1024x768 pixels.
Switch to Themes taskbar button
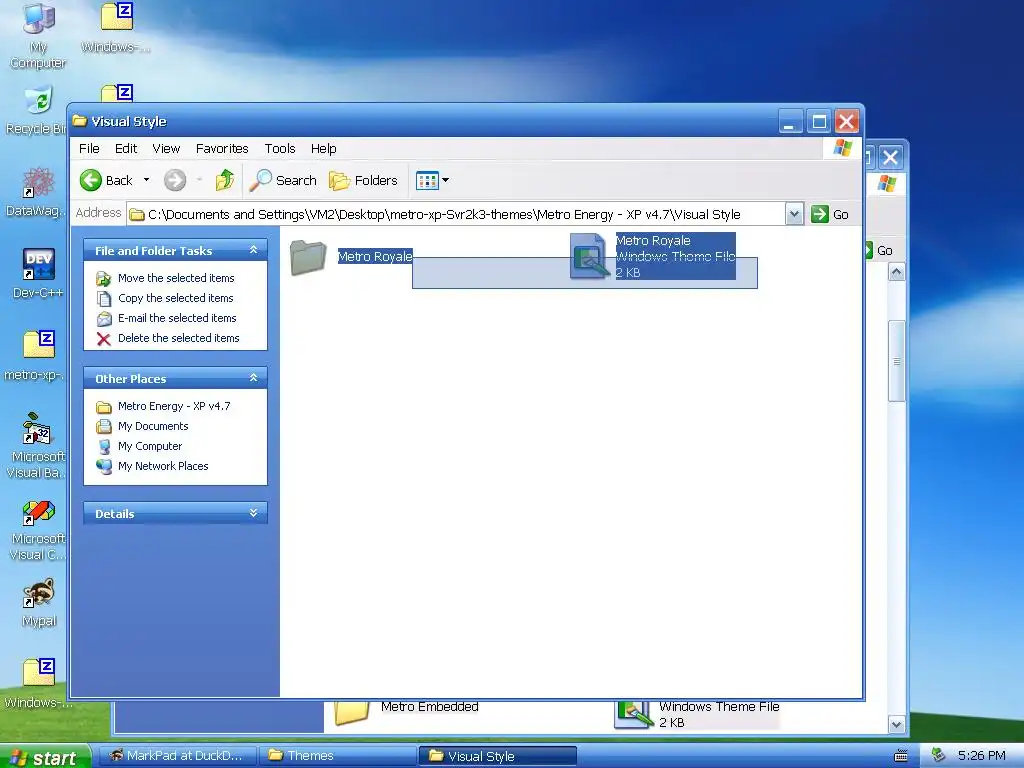pyautogui.click(x=337, y=756)
